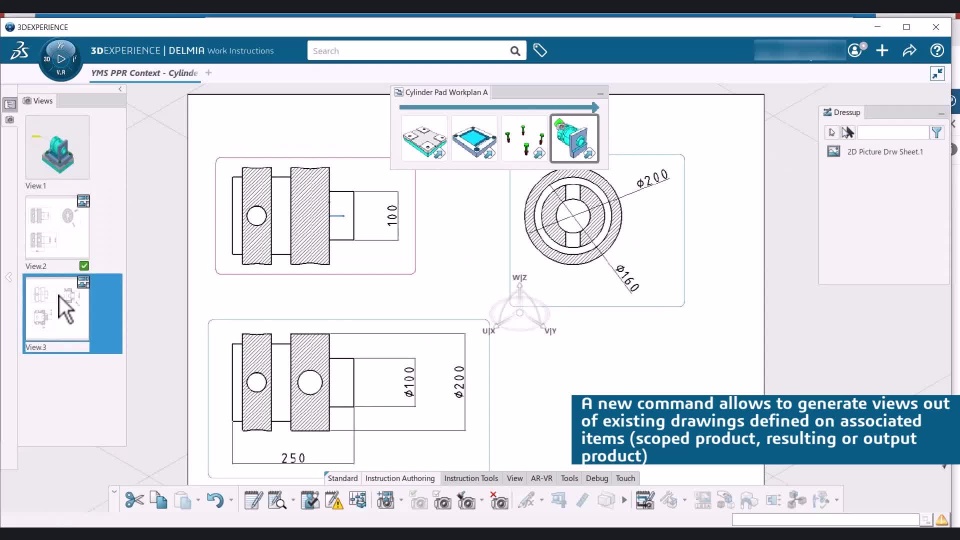
Task: Click the notepad with warning triangle icon
Action: tap(334, 500)
